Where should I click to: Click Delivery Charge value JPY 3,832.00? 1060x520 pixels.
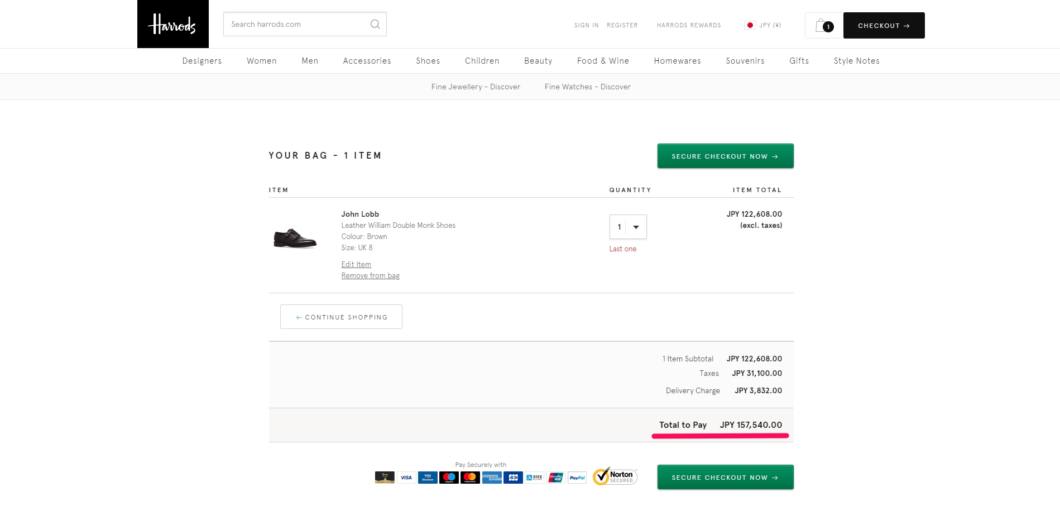point(758,391)
